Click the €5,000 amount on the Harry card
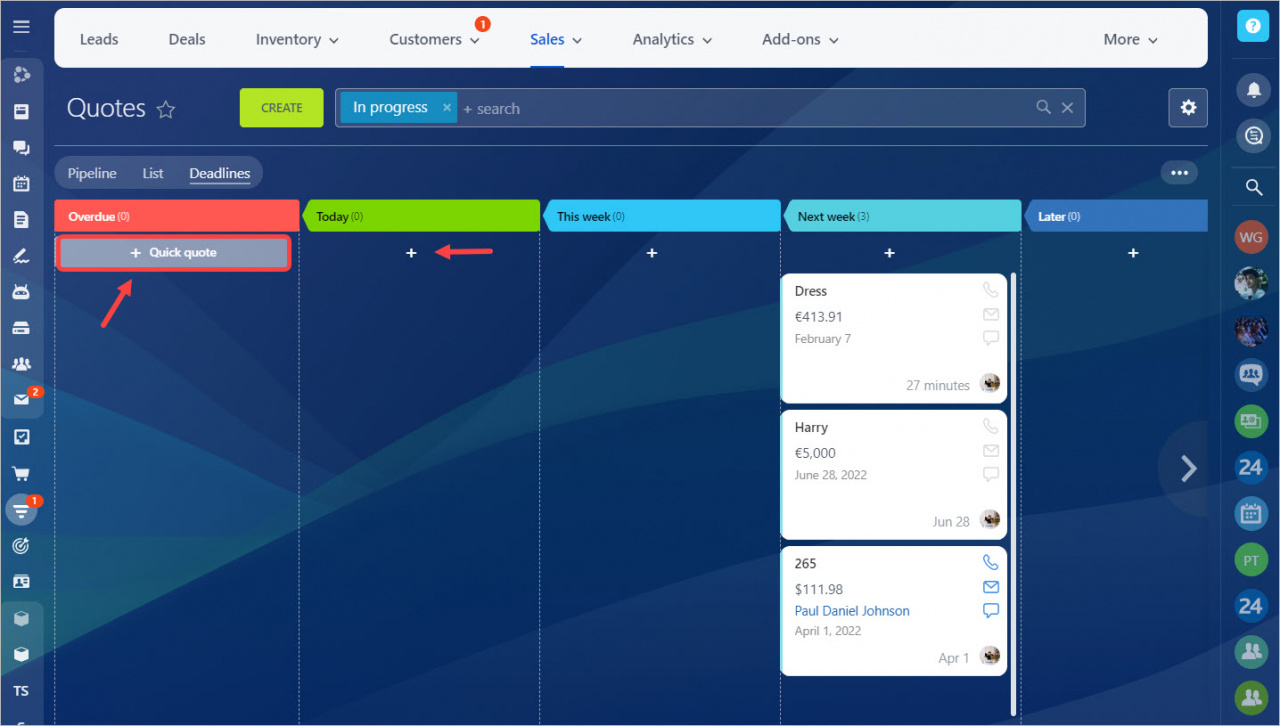Image resolution: width=1280 pixels, height=726 pixels. click(x=815, y=453)
